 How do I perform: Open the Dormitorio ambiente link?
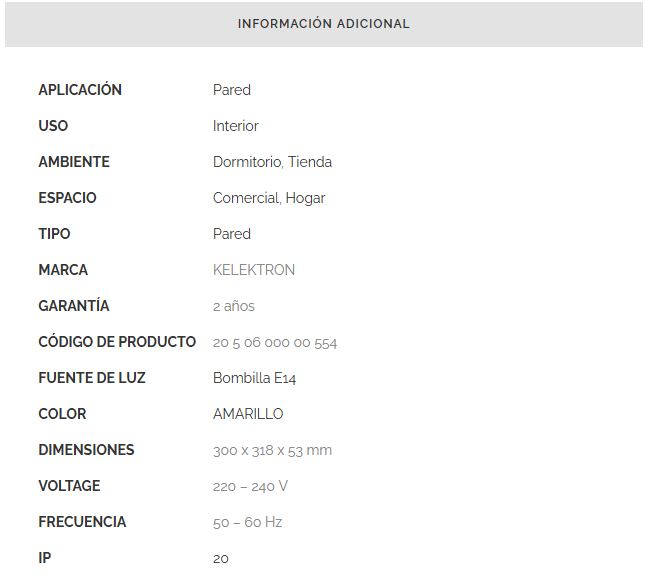246,162
